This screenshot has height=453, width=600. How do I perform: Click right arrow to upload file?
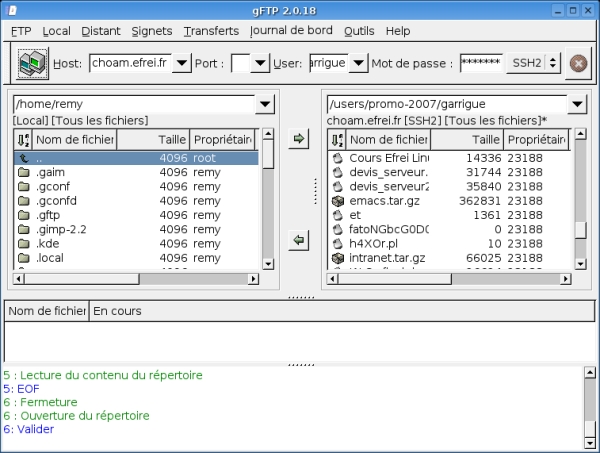[298, 139]
